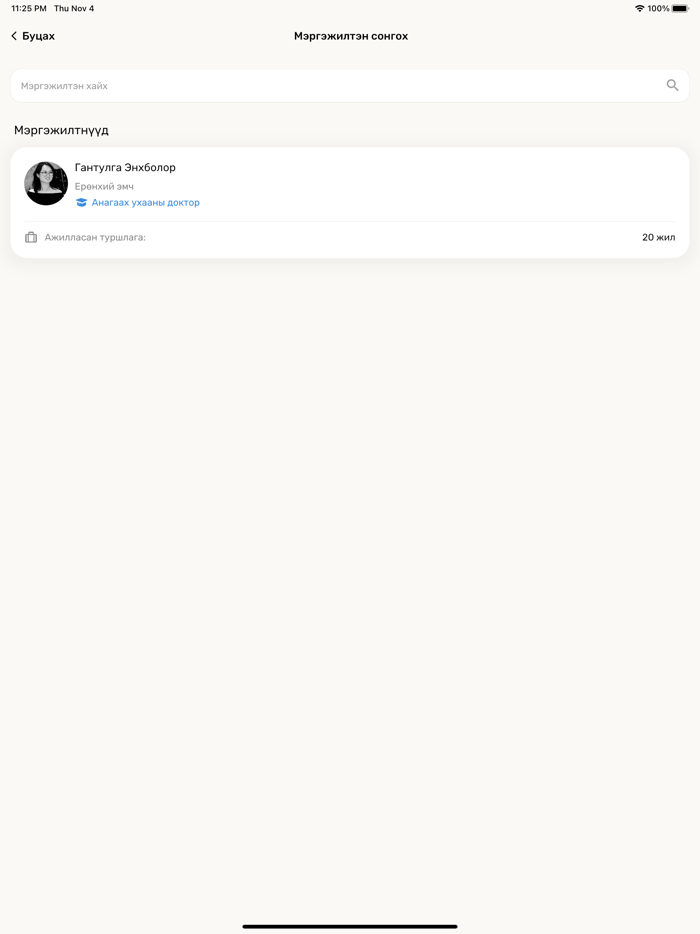Tap the "20 жил" experience value
Screen dimensions: 700x934
click(658, 238)
